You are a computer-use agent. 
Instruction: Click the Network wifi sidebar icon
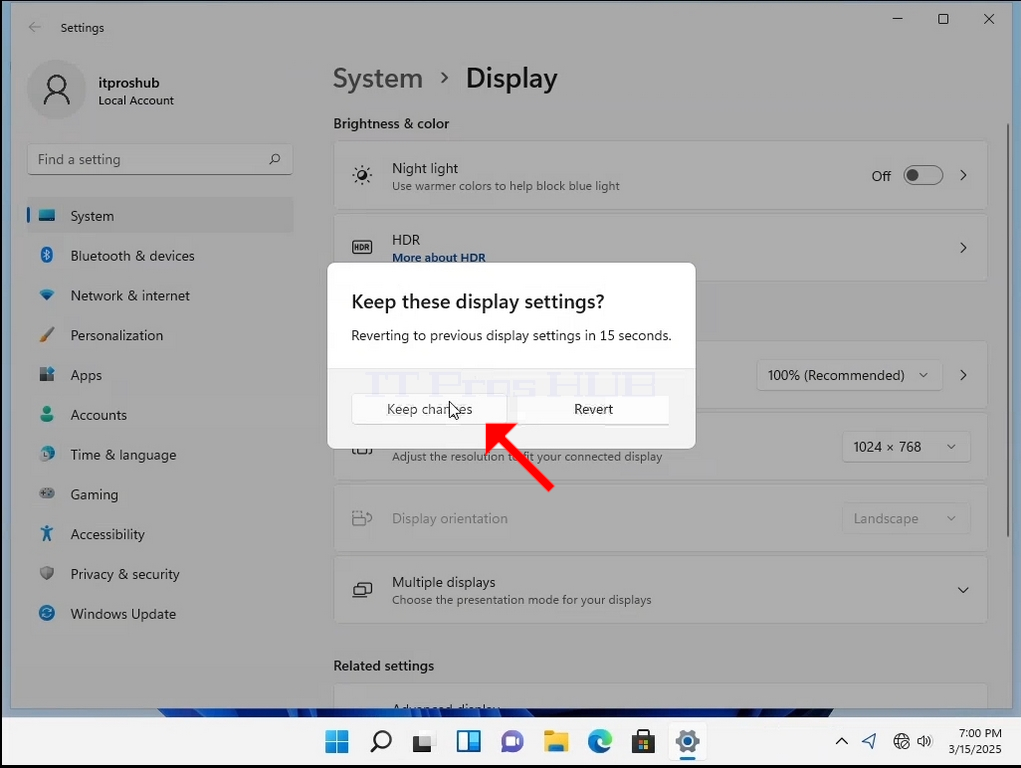coord(47,295)
